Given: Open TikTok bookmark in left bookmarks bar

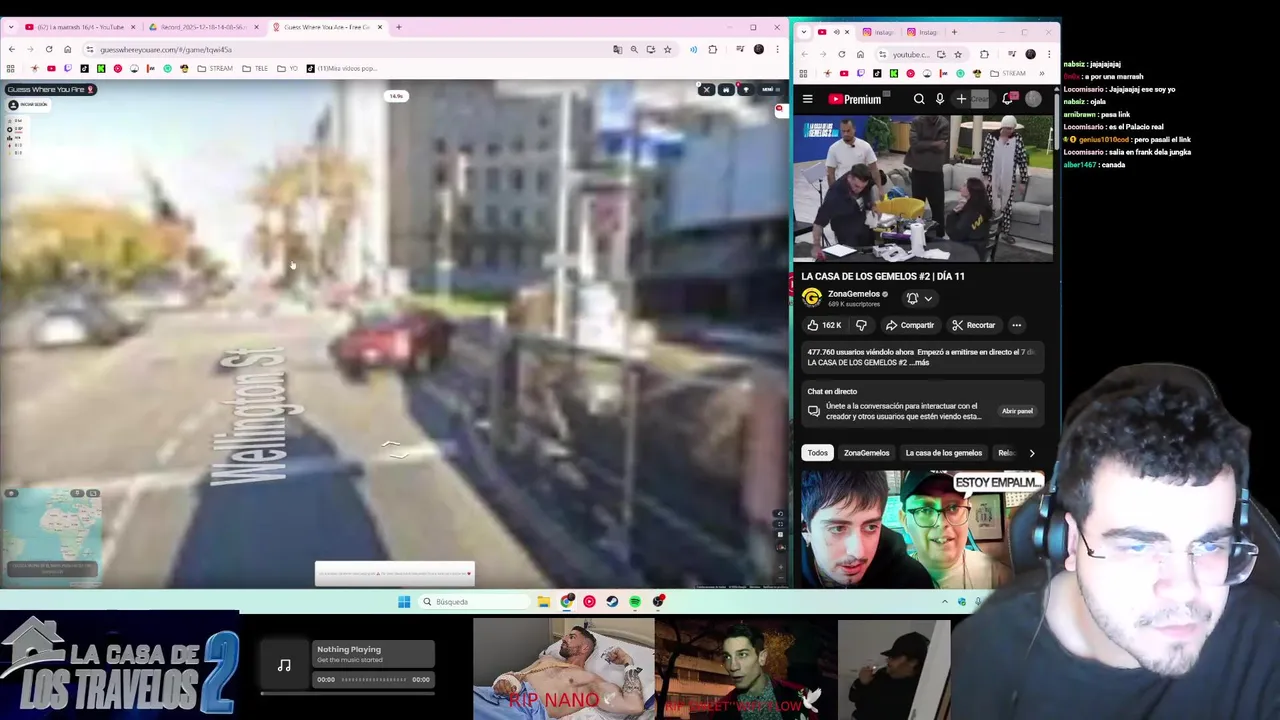Looking at the screenshot, I should coord(84,68).
